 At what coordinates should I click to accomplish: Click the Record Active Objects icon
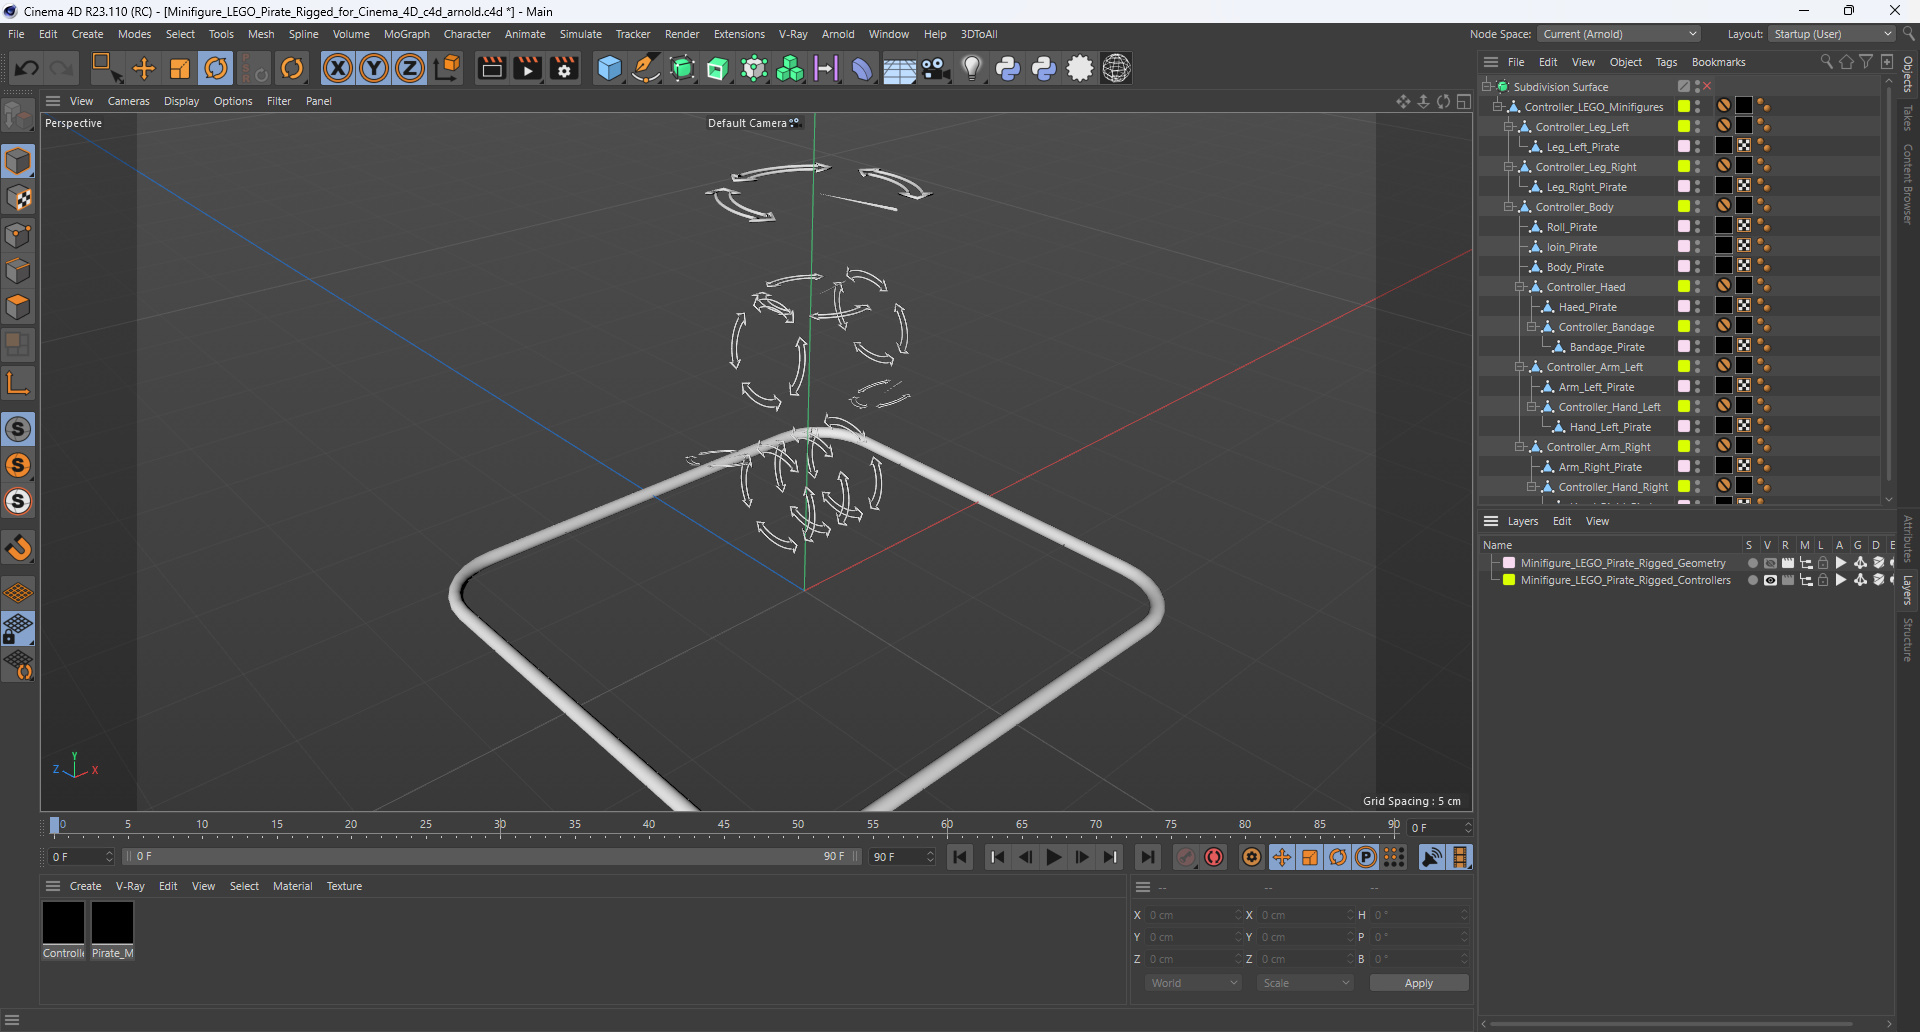(x=1186, y=857)
